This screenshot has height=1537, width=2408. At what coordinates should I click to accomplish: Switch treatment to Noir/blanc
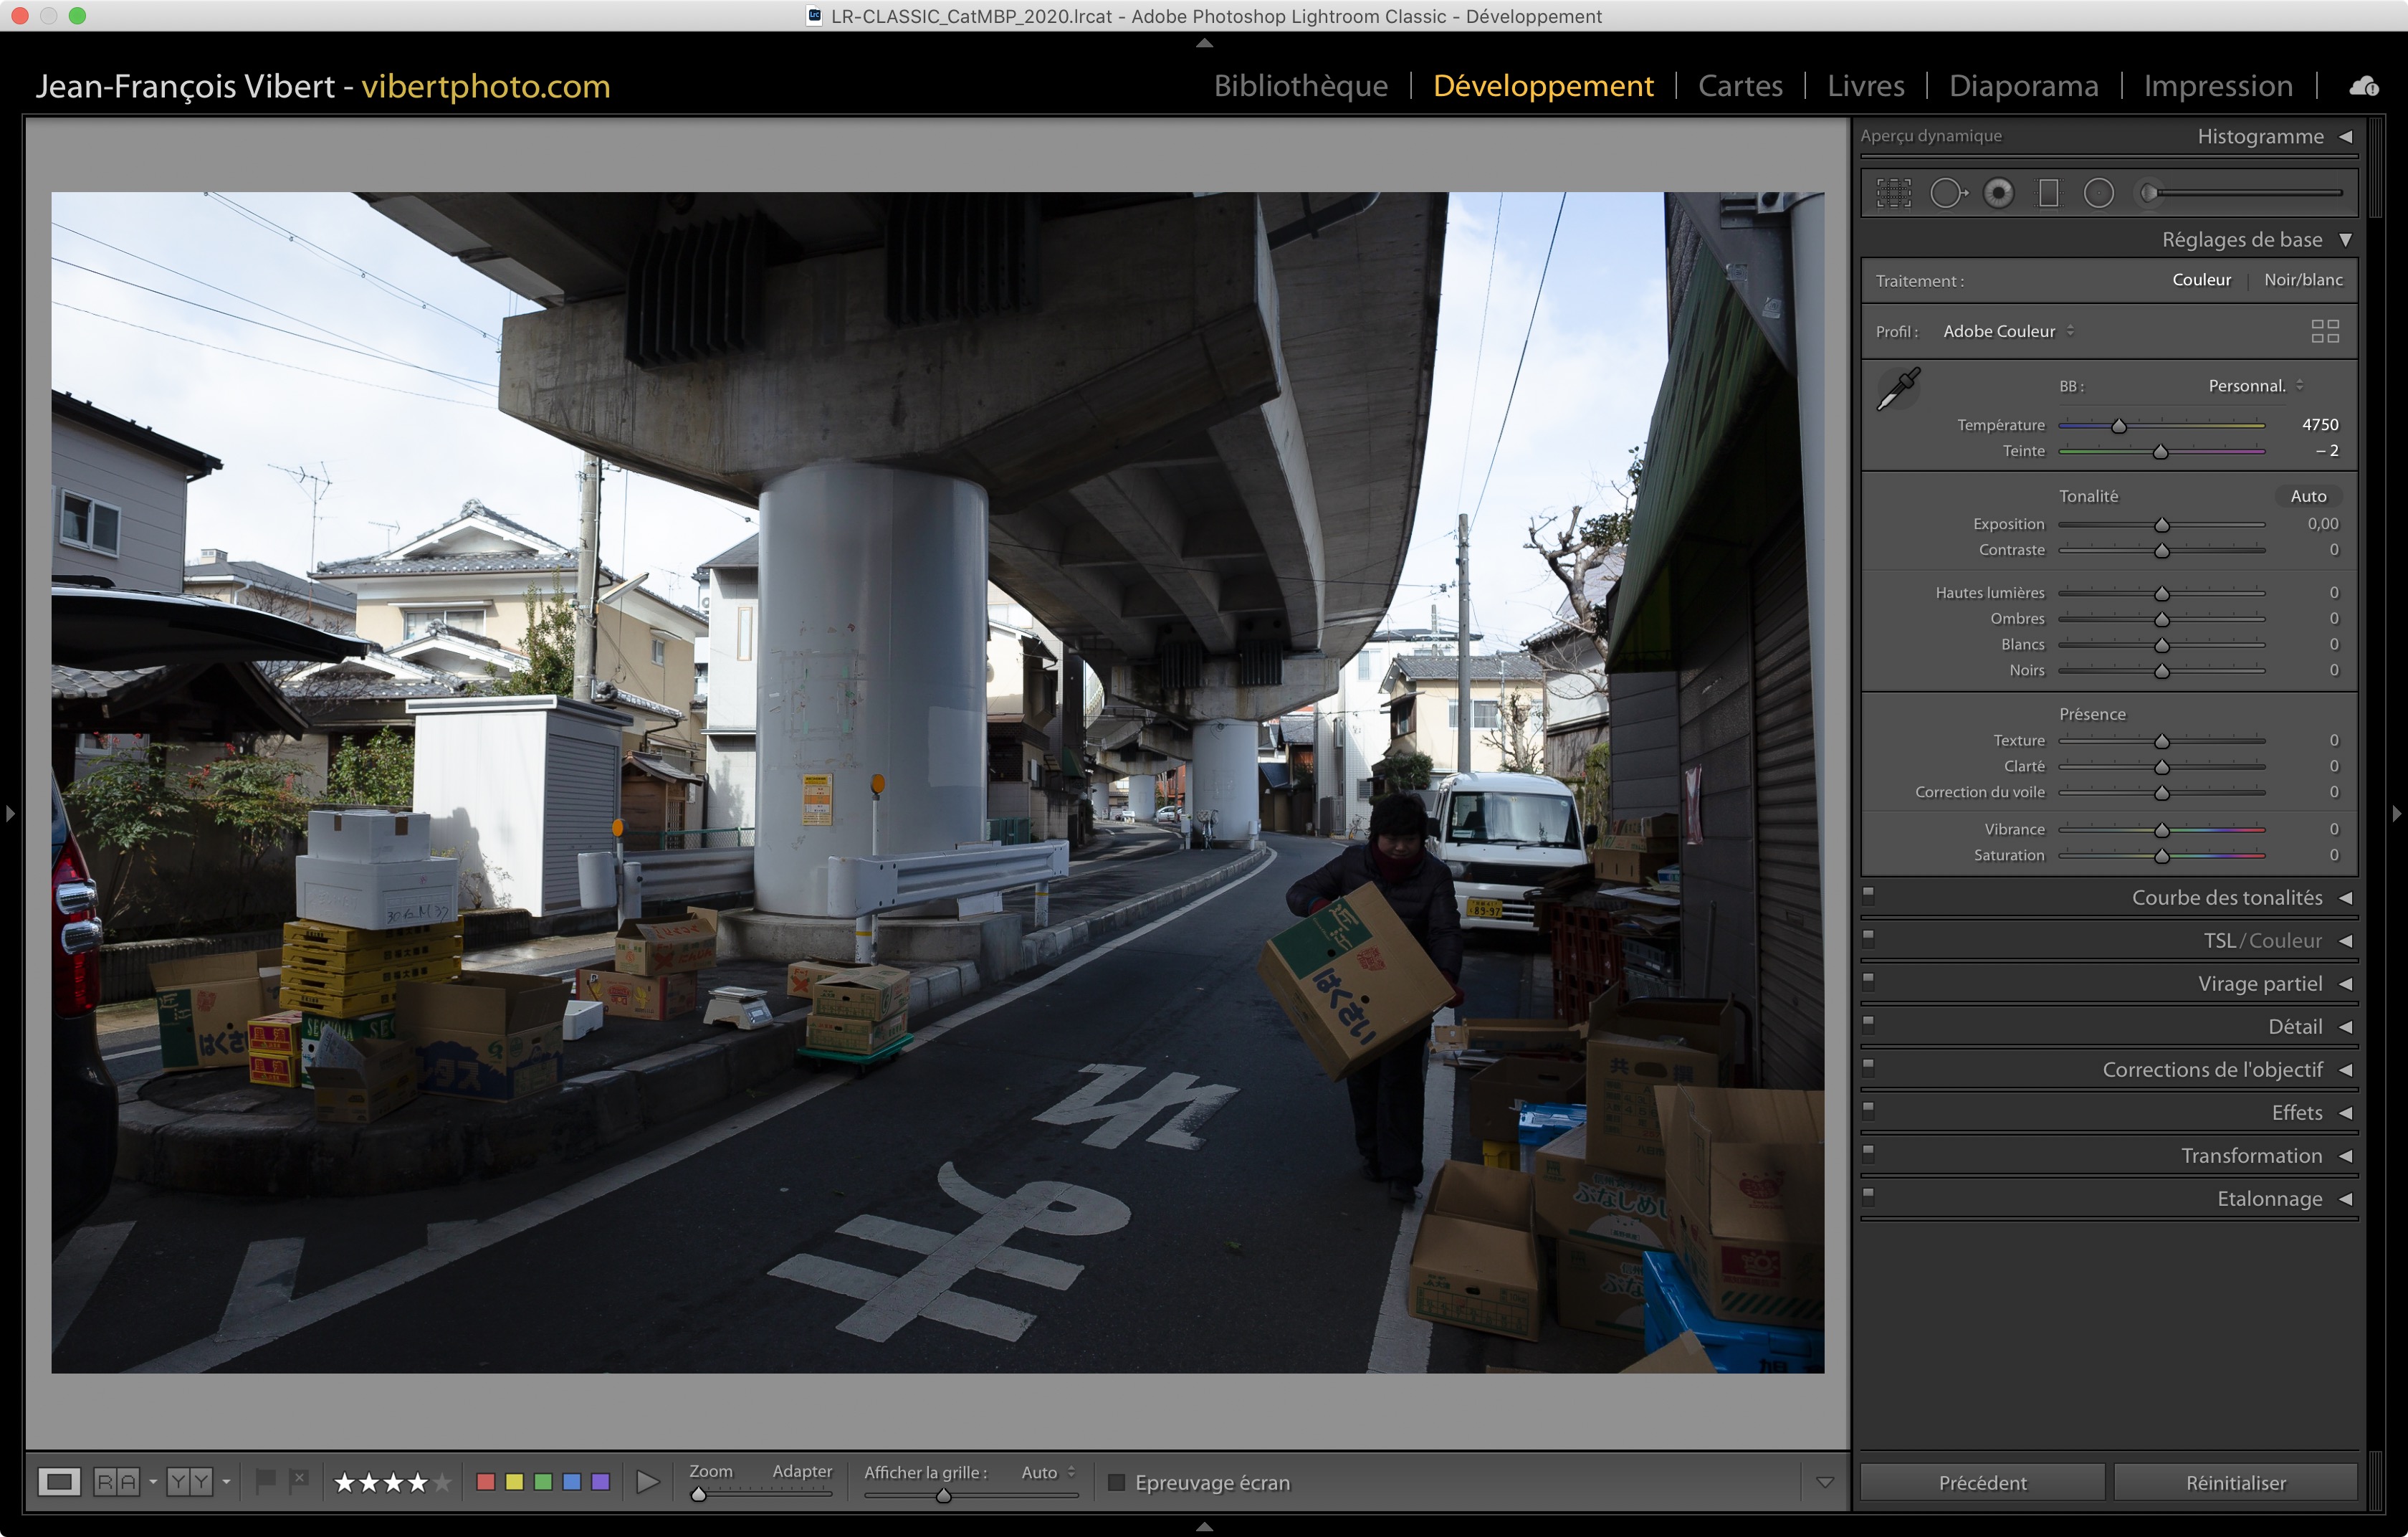tap(2302, 280)
